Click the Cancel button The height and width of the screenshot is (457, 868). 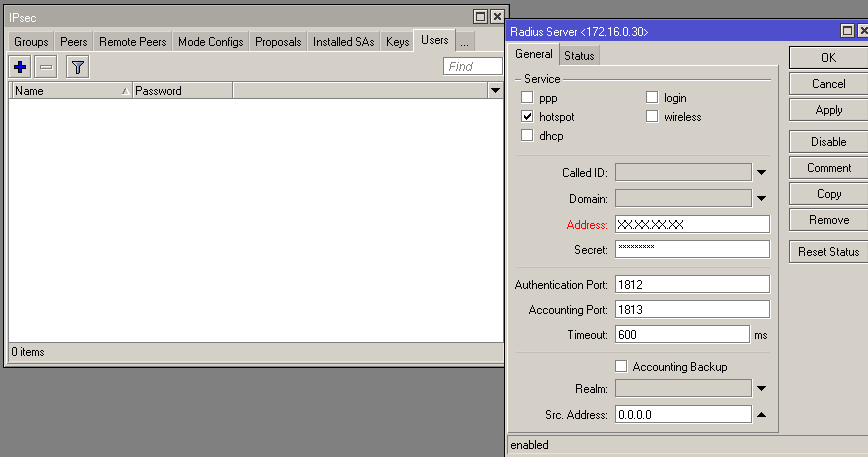coord(828,84)
